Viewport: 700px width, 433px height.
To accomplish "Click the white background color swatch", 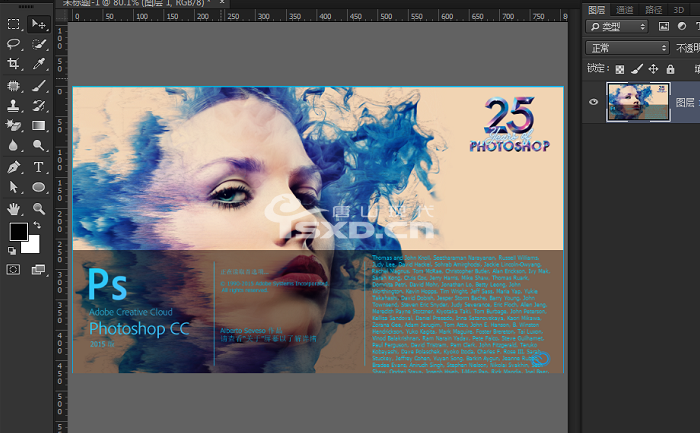I will [33, 246].
